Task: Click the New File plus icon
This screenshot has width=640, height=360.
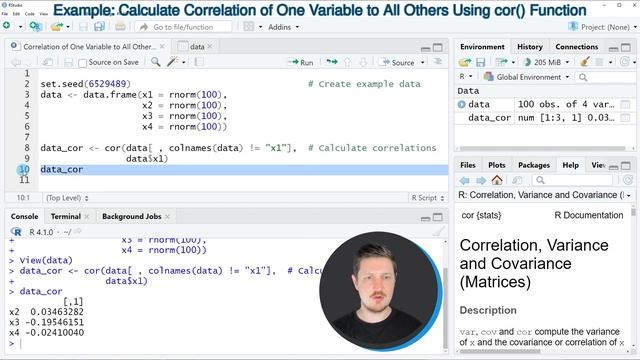Action: [x=7, y=26]
